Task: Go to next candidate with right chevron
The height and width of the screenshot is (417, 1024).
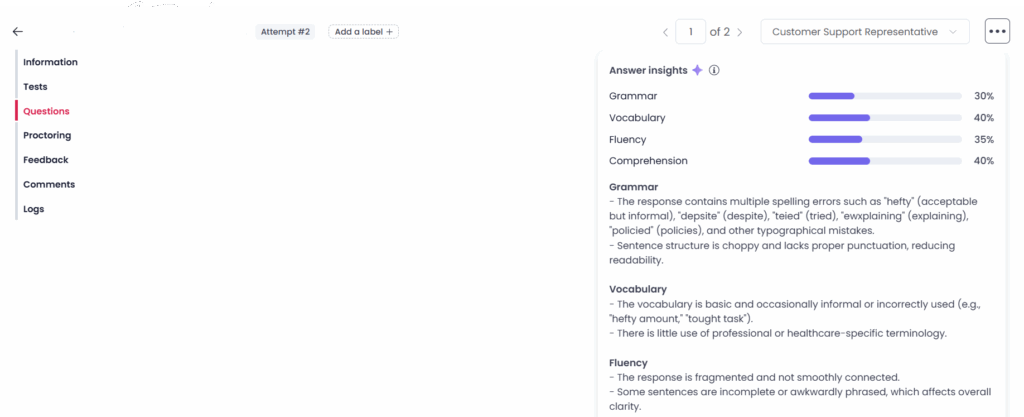Action: (x=739, y=32)
